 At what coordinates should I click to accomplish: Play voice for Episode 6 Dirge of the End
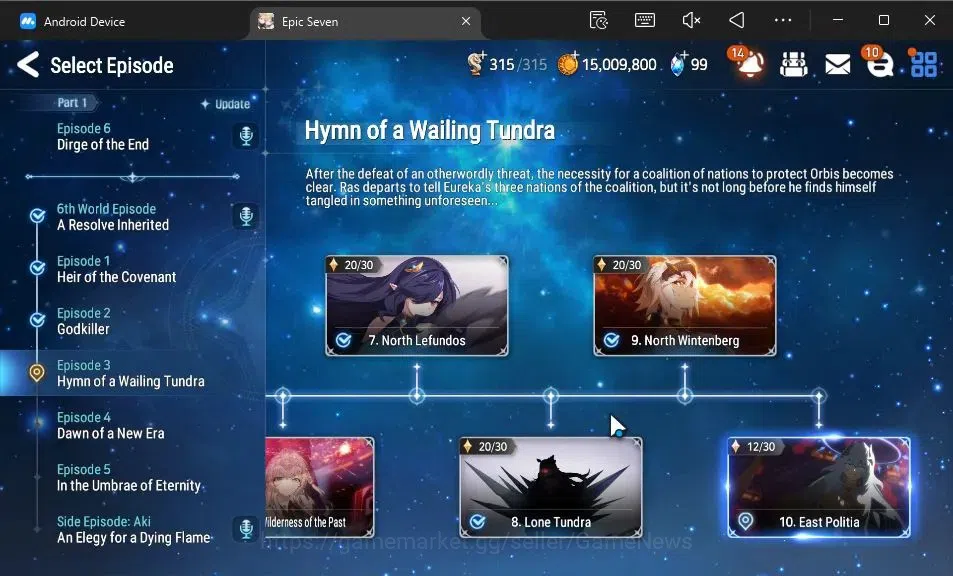[246, 135]
